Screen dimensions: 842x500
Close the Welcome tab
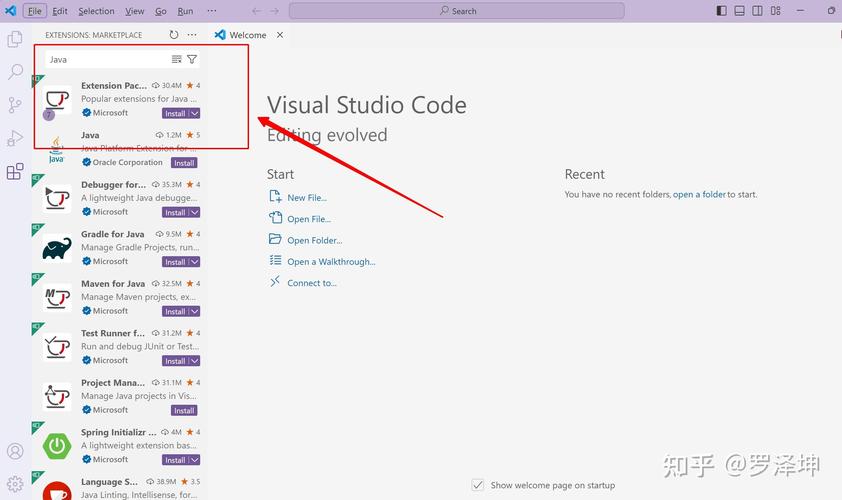280,35
